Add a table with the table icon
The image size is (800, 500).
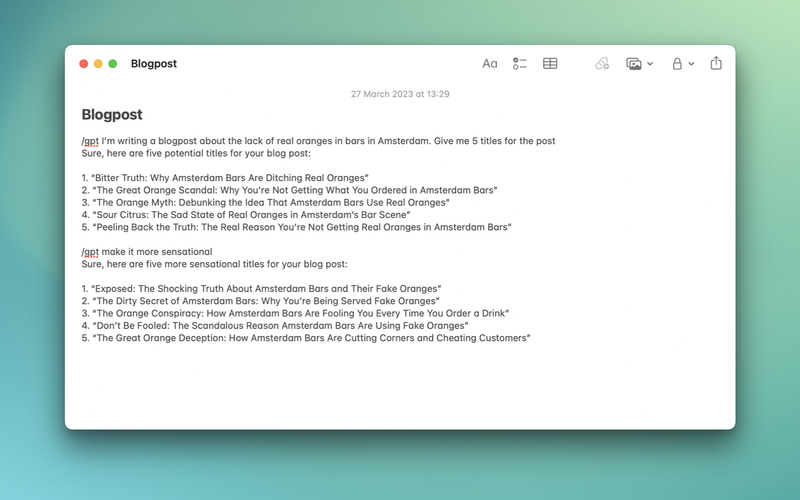(550, 64)
